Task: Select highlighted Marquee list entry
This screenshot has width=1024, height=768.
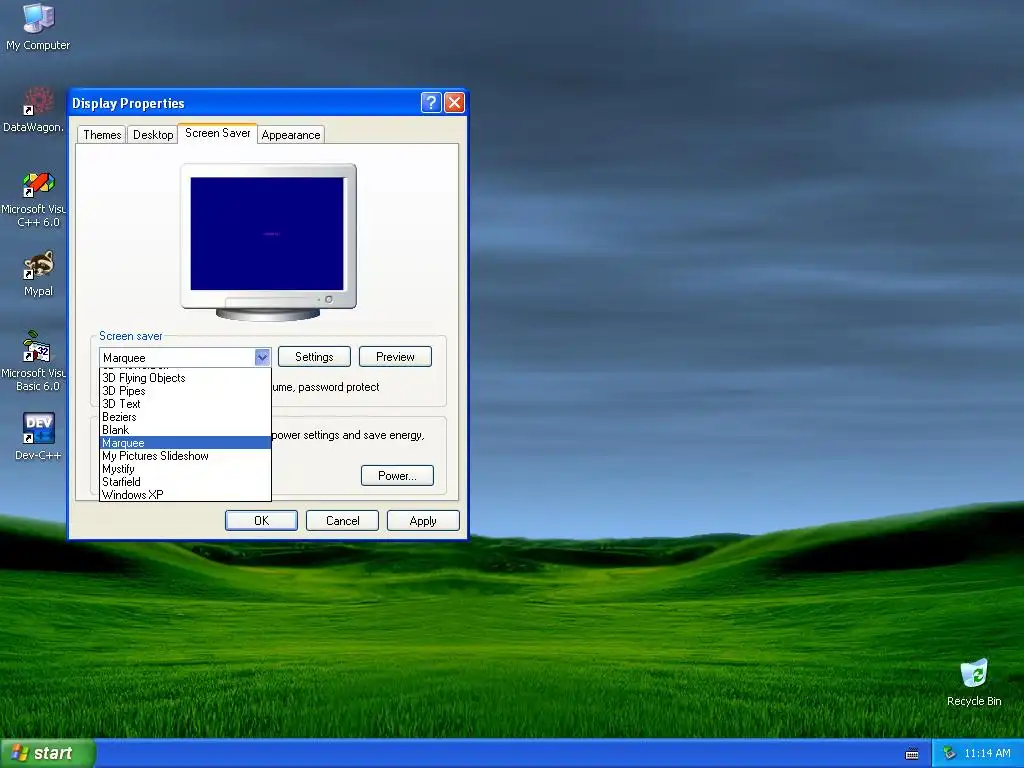Action: pyautogui.click(x=185, y=443)
